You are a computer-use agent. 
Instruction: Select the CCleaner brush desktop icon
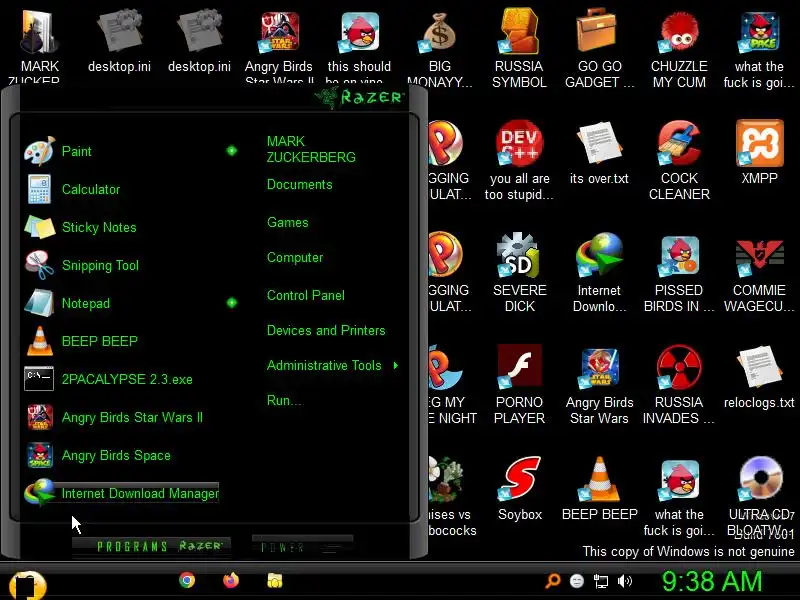point(679,161)
